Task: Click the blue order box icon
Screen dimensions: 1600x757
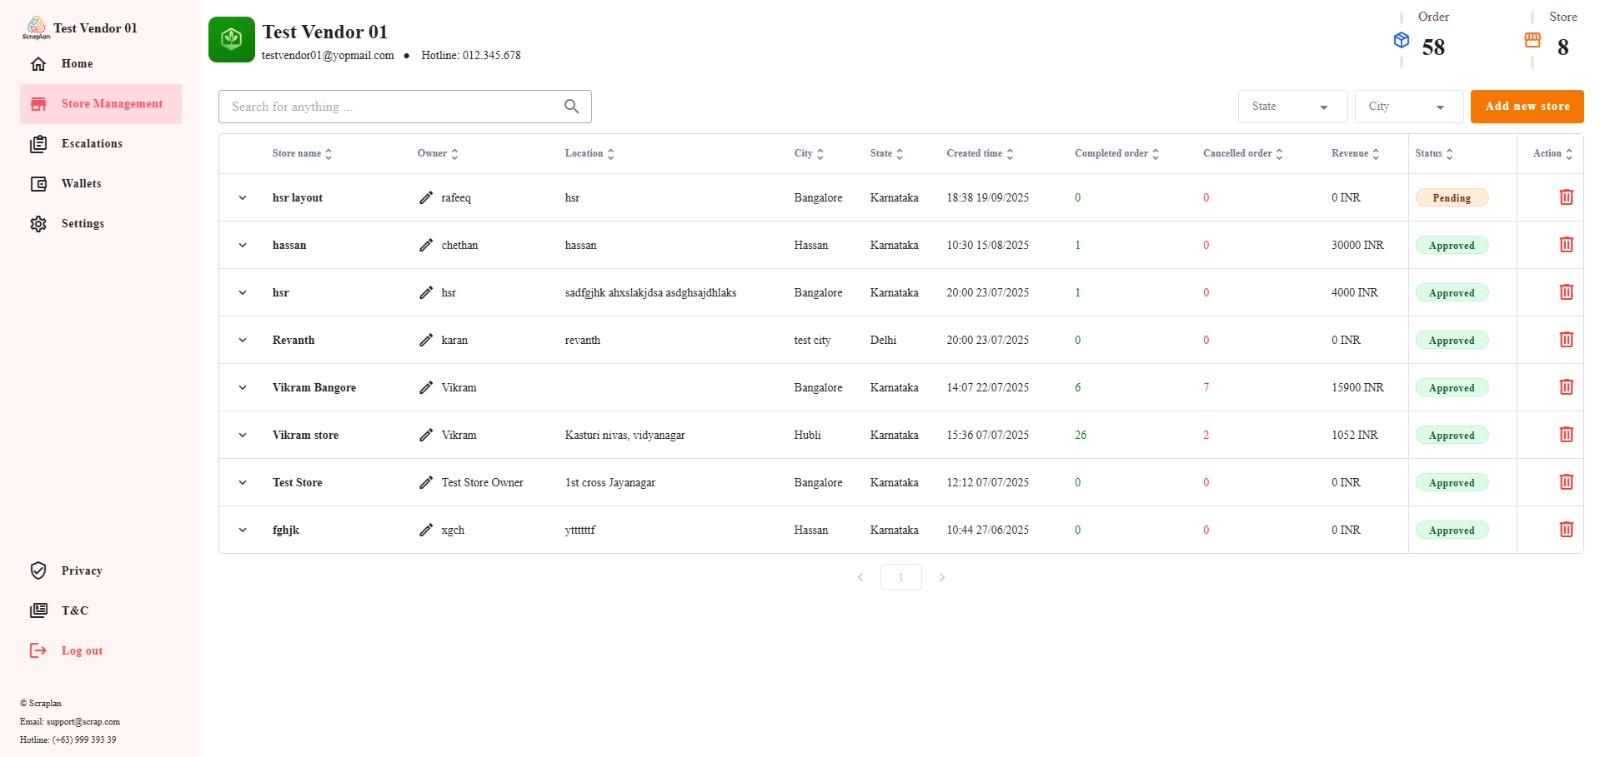Action: (1401, 40)
